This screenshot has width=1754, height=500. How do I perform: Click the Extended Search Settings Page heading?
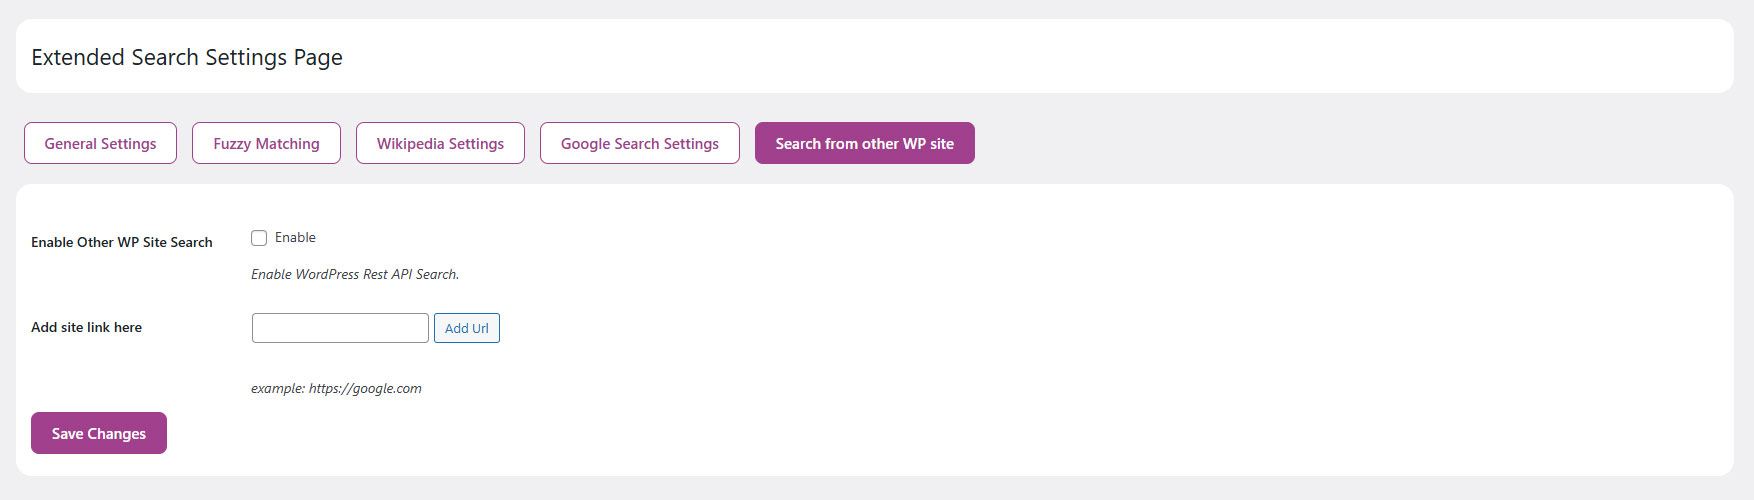tap(187, 57)
